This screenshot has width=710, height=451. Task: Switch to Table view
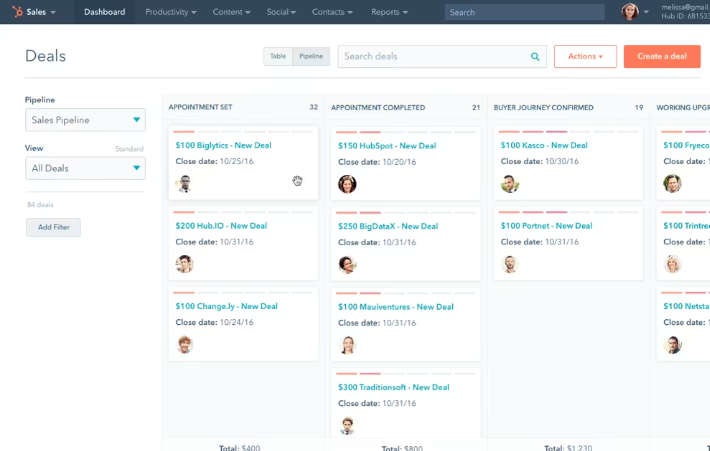pyautogui.click(x=278, y=56)
